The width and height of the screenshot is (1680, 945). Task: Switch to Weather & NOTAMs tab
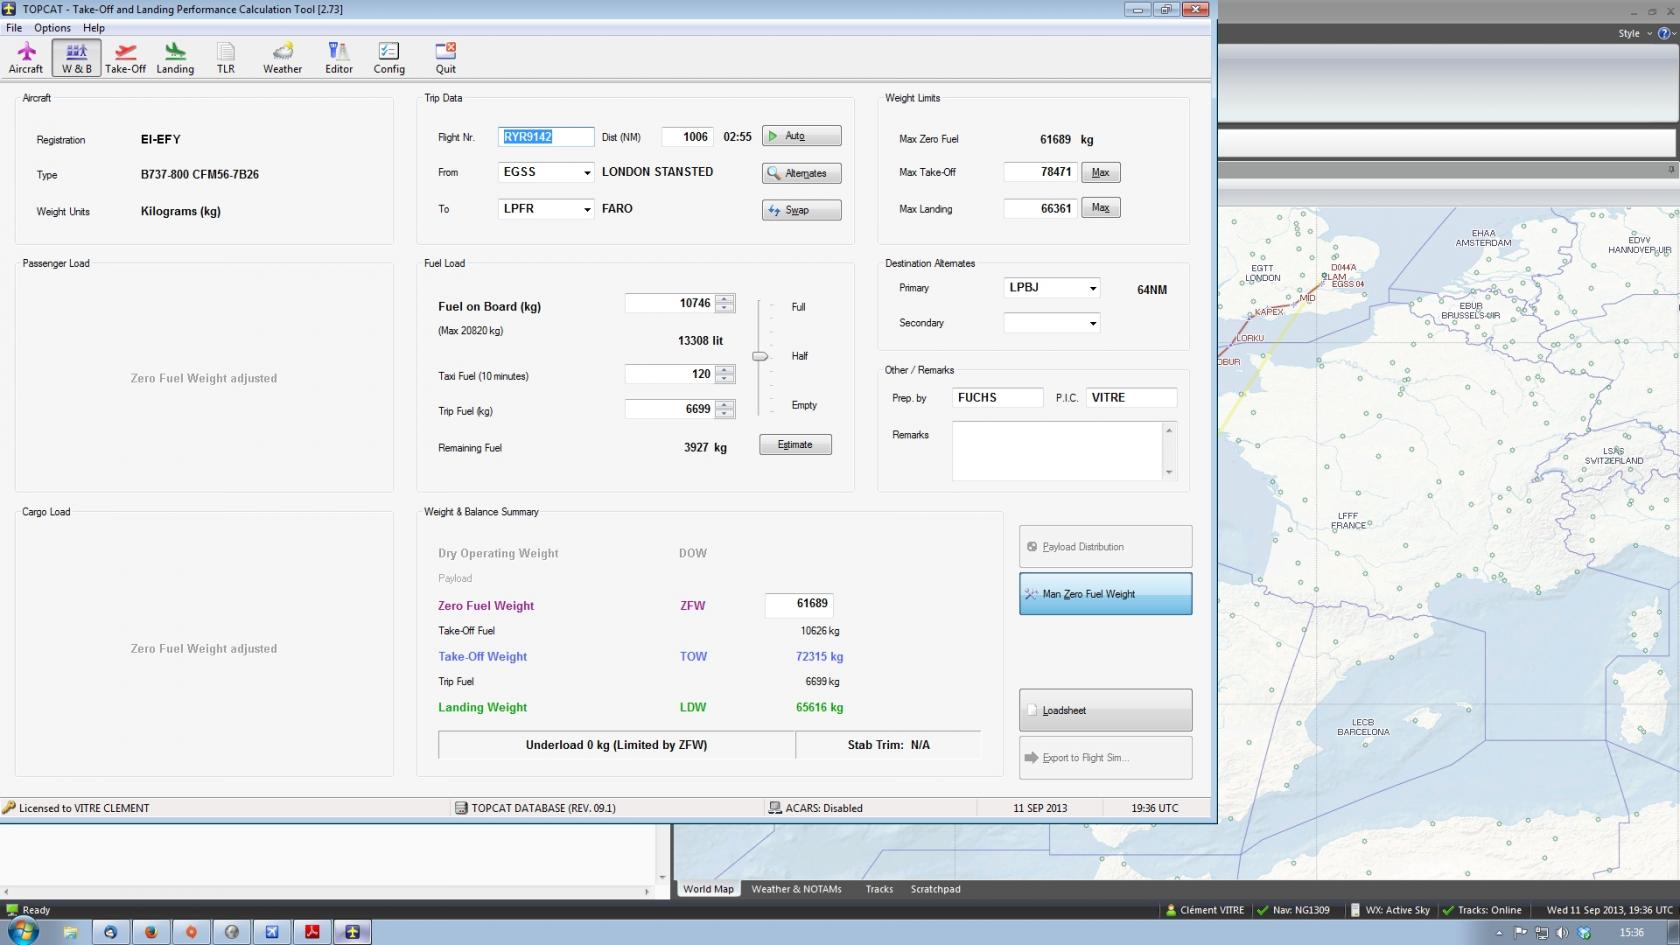796,889
